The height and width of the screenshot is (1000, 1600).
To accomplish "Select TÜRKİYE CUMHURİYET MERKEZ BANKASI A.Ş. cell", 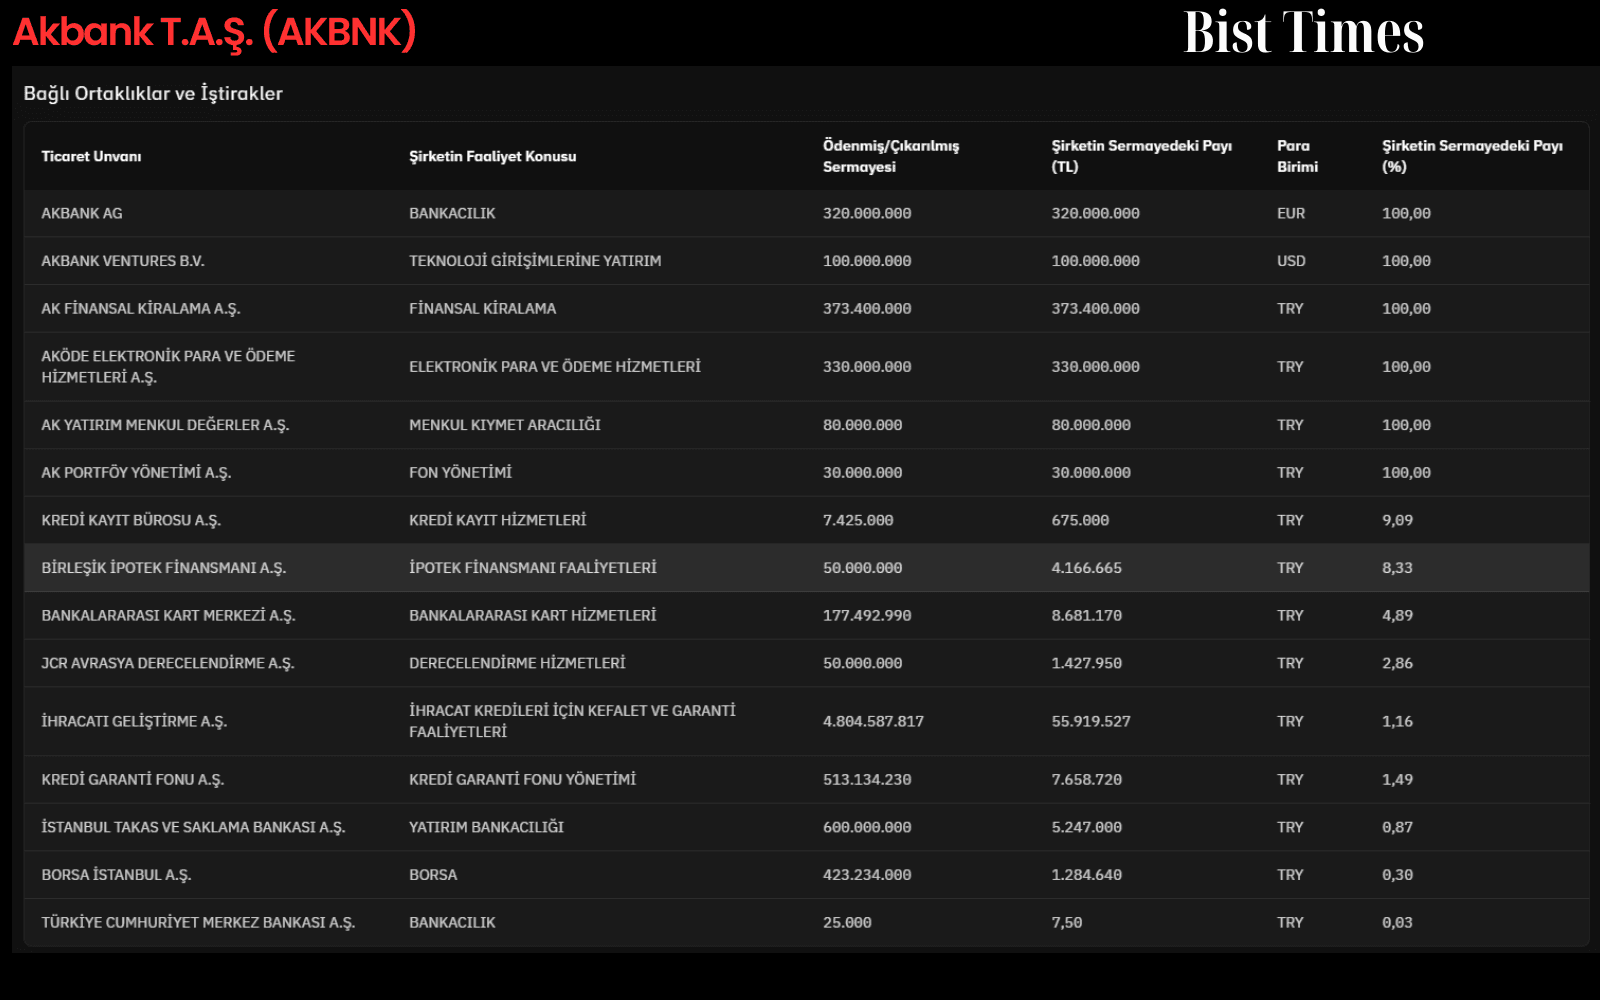I will 198,923.
